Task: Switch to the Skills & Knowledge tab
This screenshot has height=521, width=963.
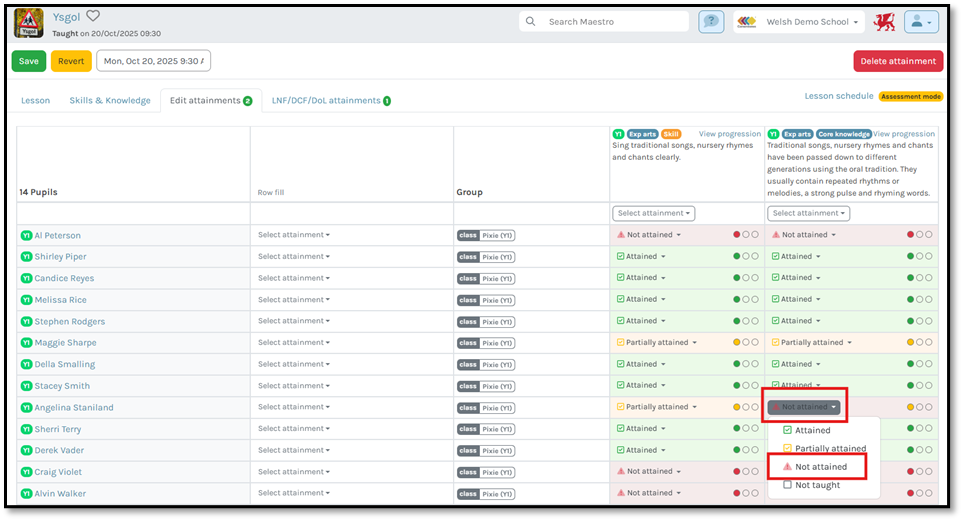Action: click(x=110, y=100)
